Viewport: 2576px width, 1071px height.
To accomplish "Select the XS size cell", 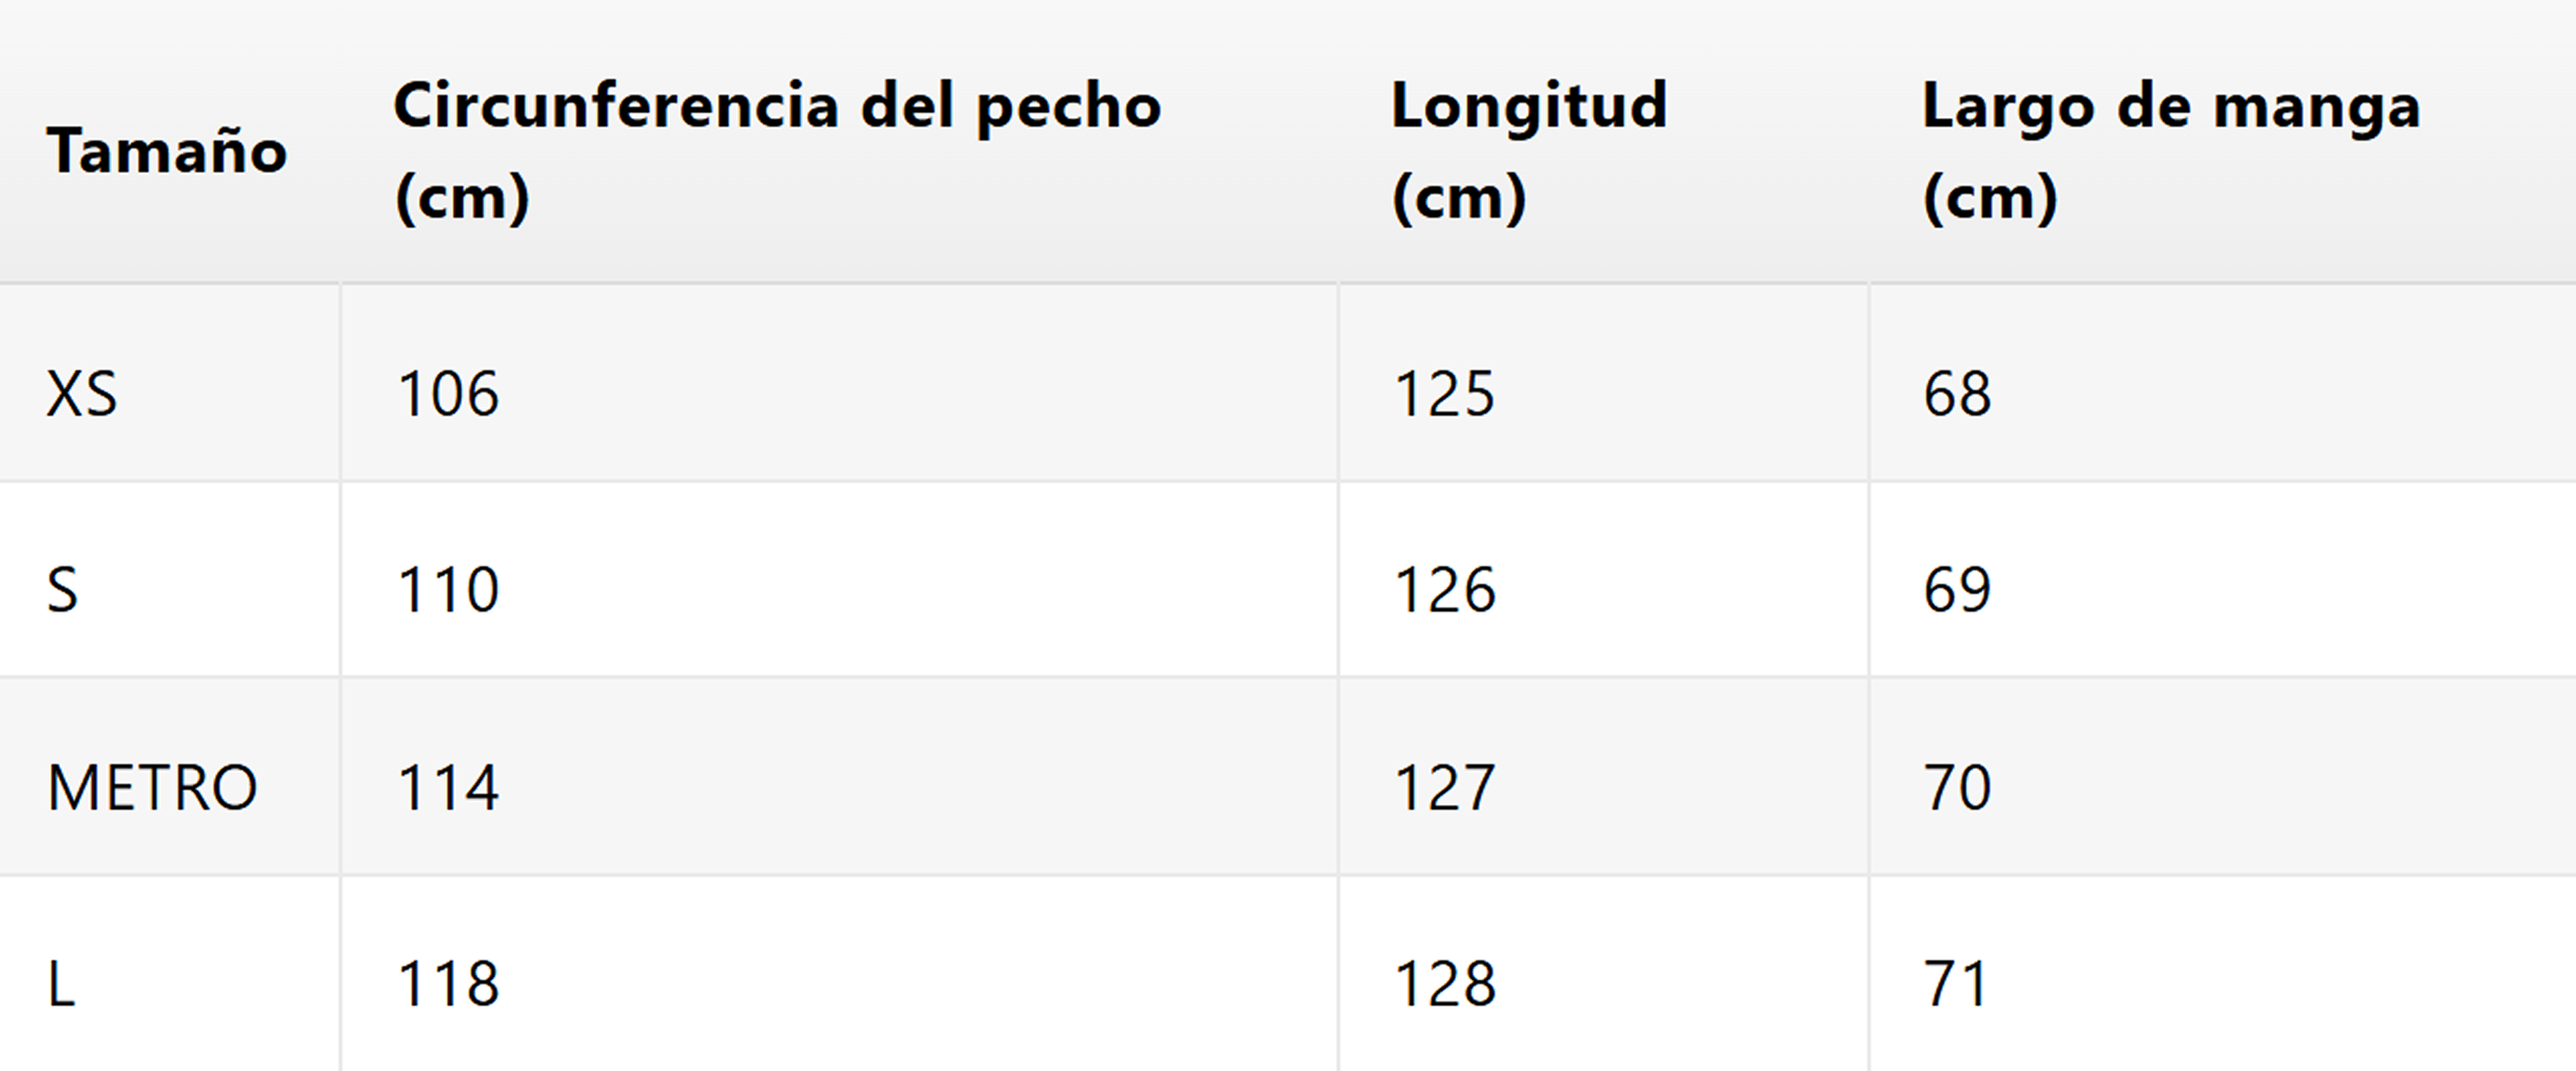I will (x=82, y=393).
